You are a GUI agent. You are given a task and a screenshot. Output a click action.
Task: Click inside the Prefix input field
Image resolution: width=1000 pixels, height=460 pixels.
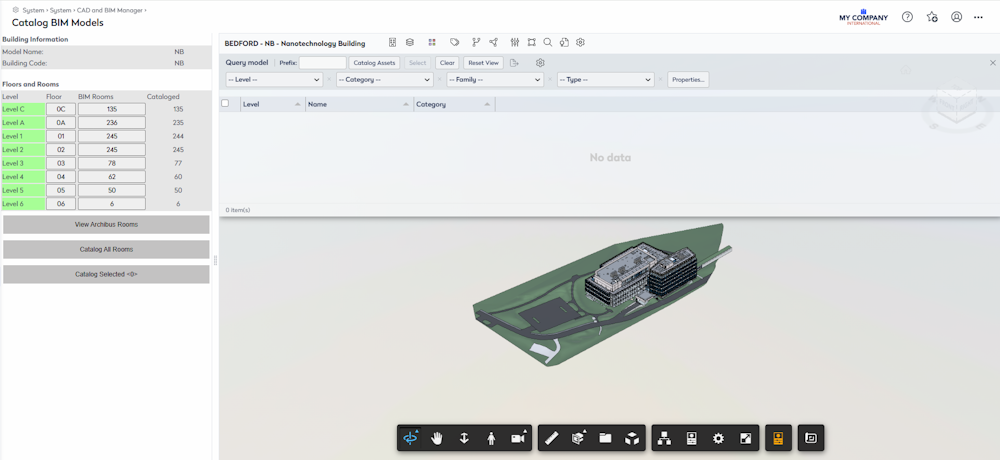323,63
